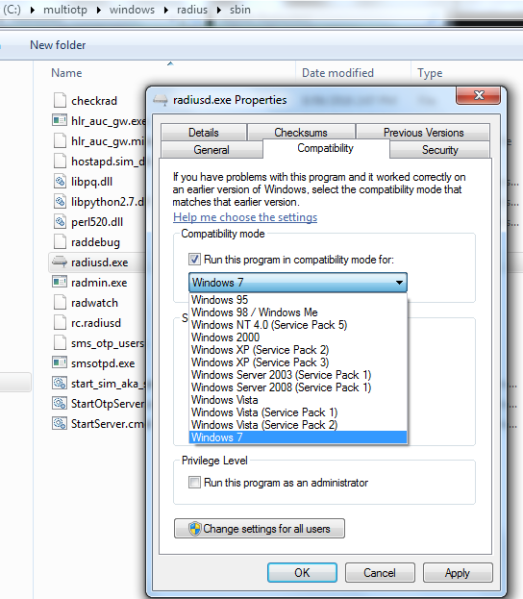Choose Windows 95 from the list

[298, 300]
